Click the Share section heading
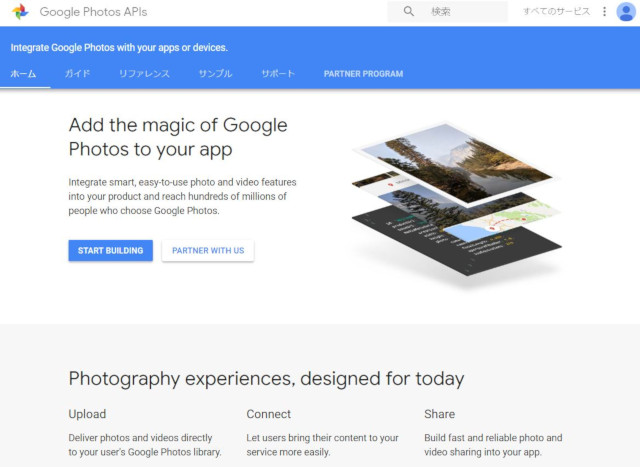The height and width of the screenshot is (467, 640). tap(440, 414)
